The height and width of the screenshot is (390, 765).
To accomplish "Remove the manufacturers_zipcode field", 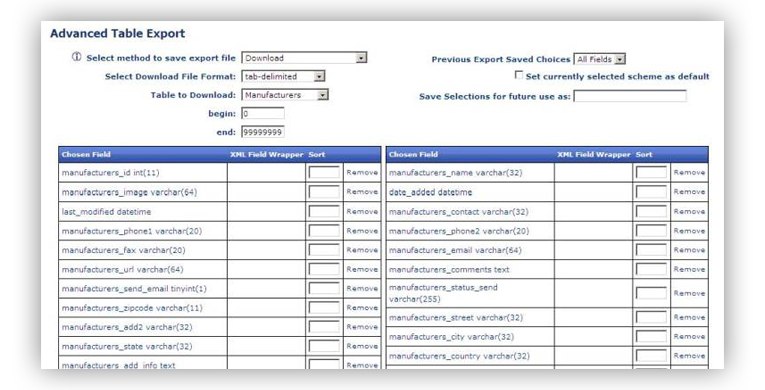I will 362,308.
